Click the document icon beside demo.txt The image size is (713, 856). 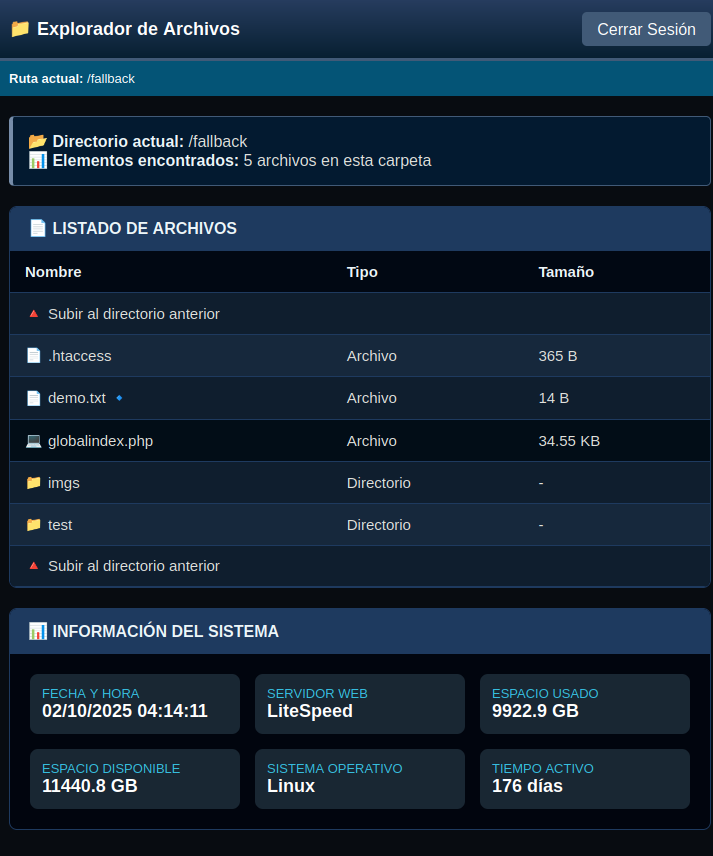tap(33, 398)
